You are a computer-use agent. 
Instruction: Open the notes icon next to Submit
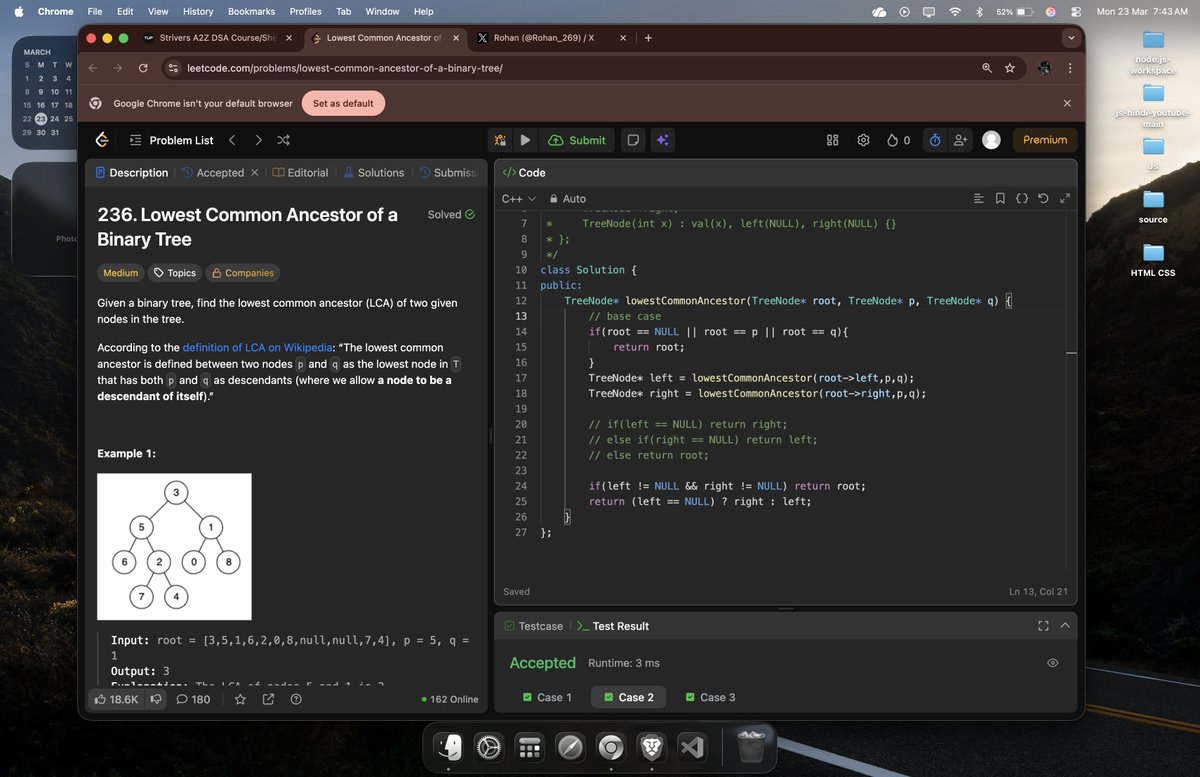(632, 140)
